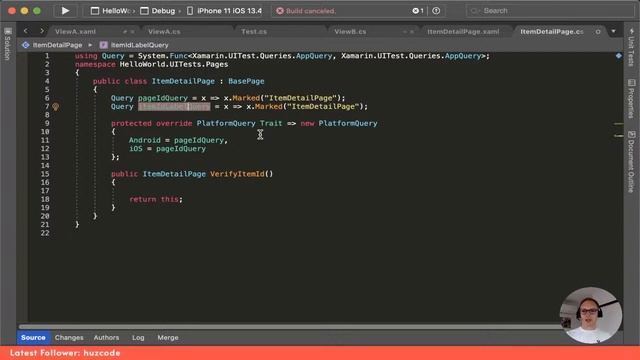Close the ItemDetailPage.cs tab
This screenshot has width=640, height=360.
pyautogui.click(x=598, y=31)
